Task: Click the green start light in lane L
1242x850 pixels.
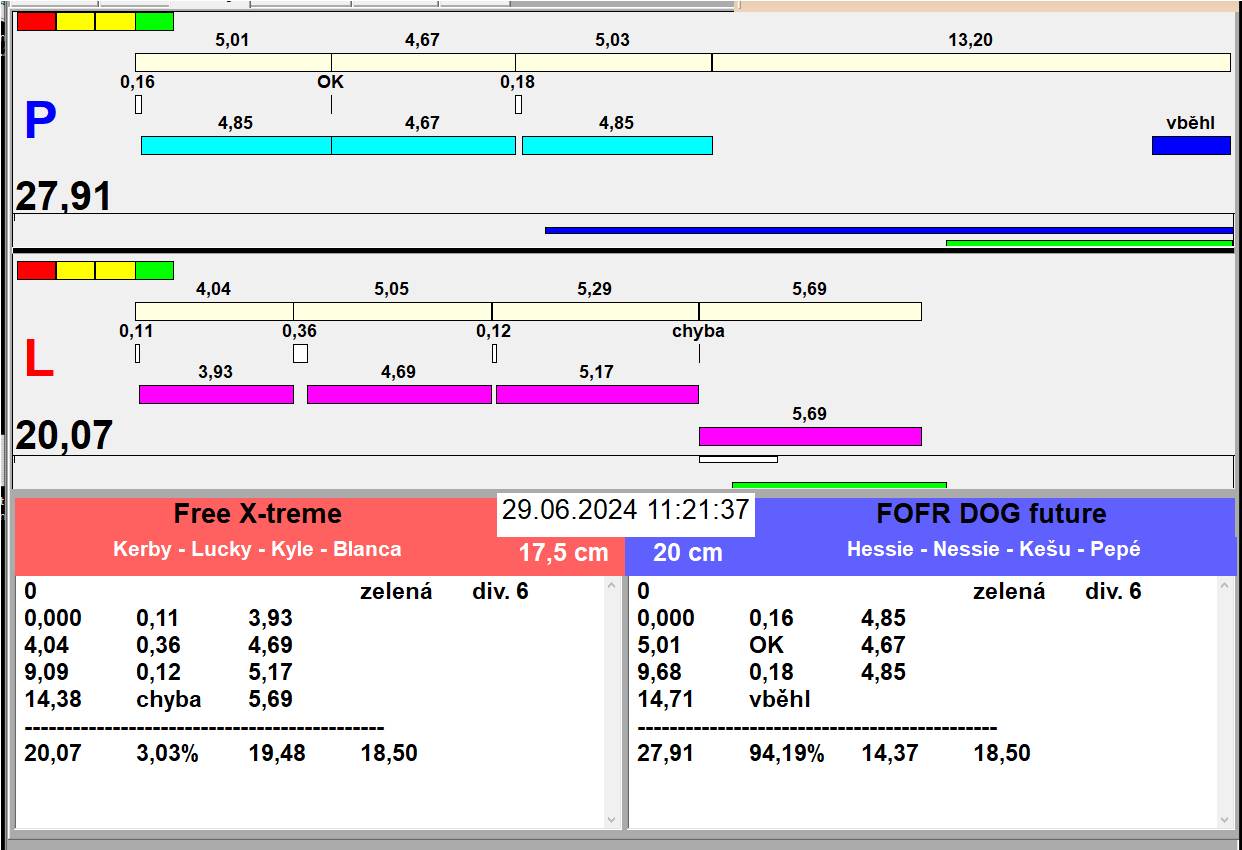Action: point(154,270)
